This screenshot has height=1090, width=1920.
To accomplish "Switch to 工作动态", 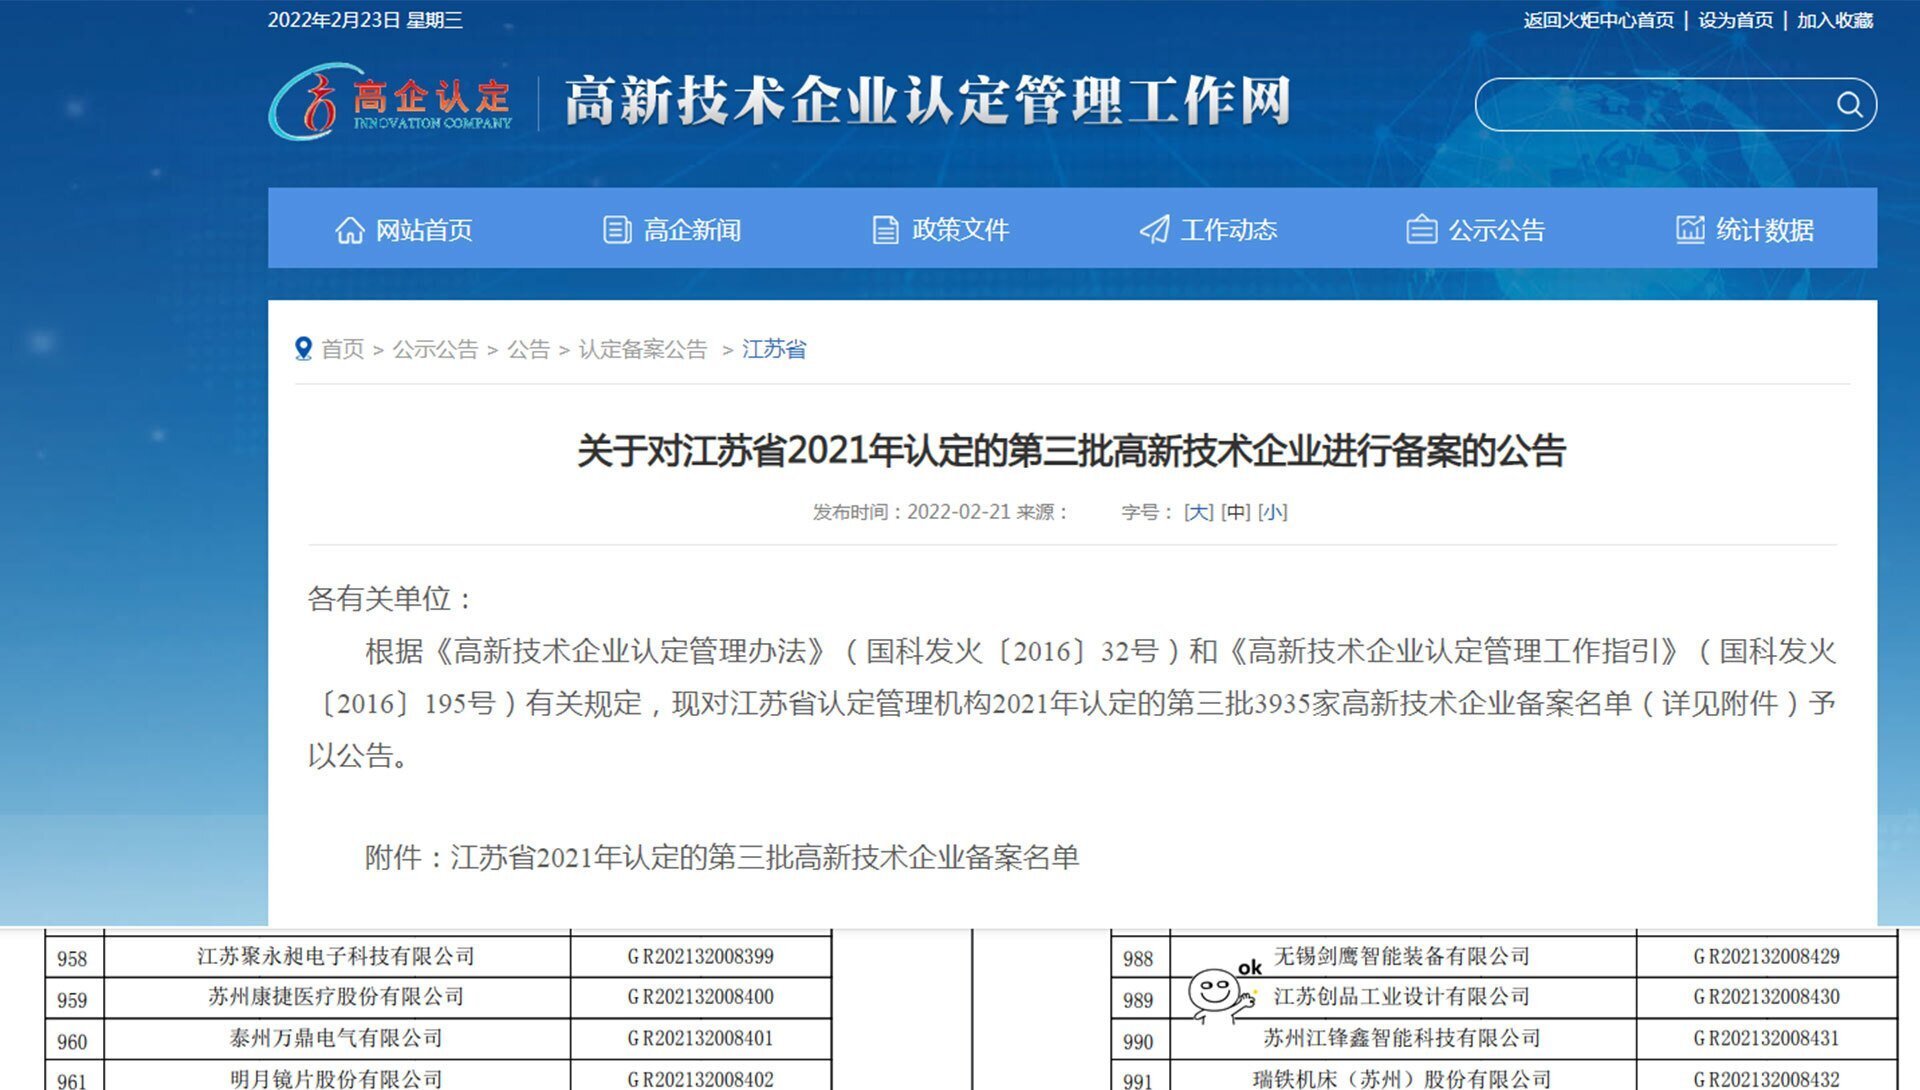I will 1230,229.
